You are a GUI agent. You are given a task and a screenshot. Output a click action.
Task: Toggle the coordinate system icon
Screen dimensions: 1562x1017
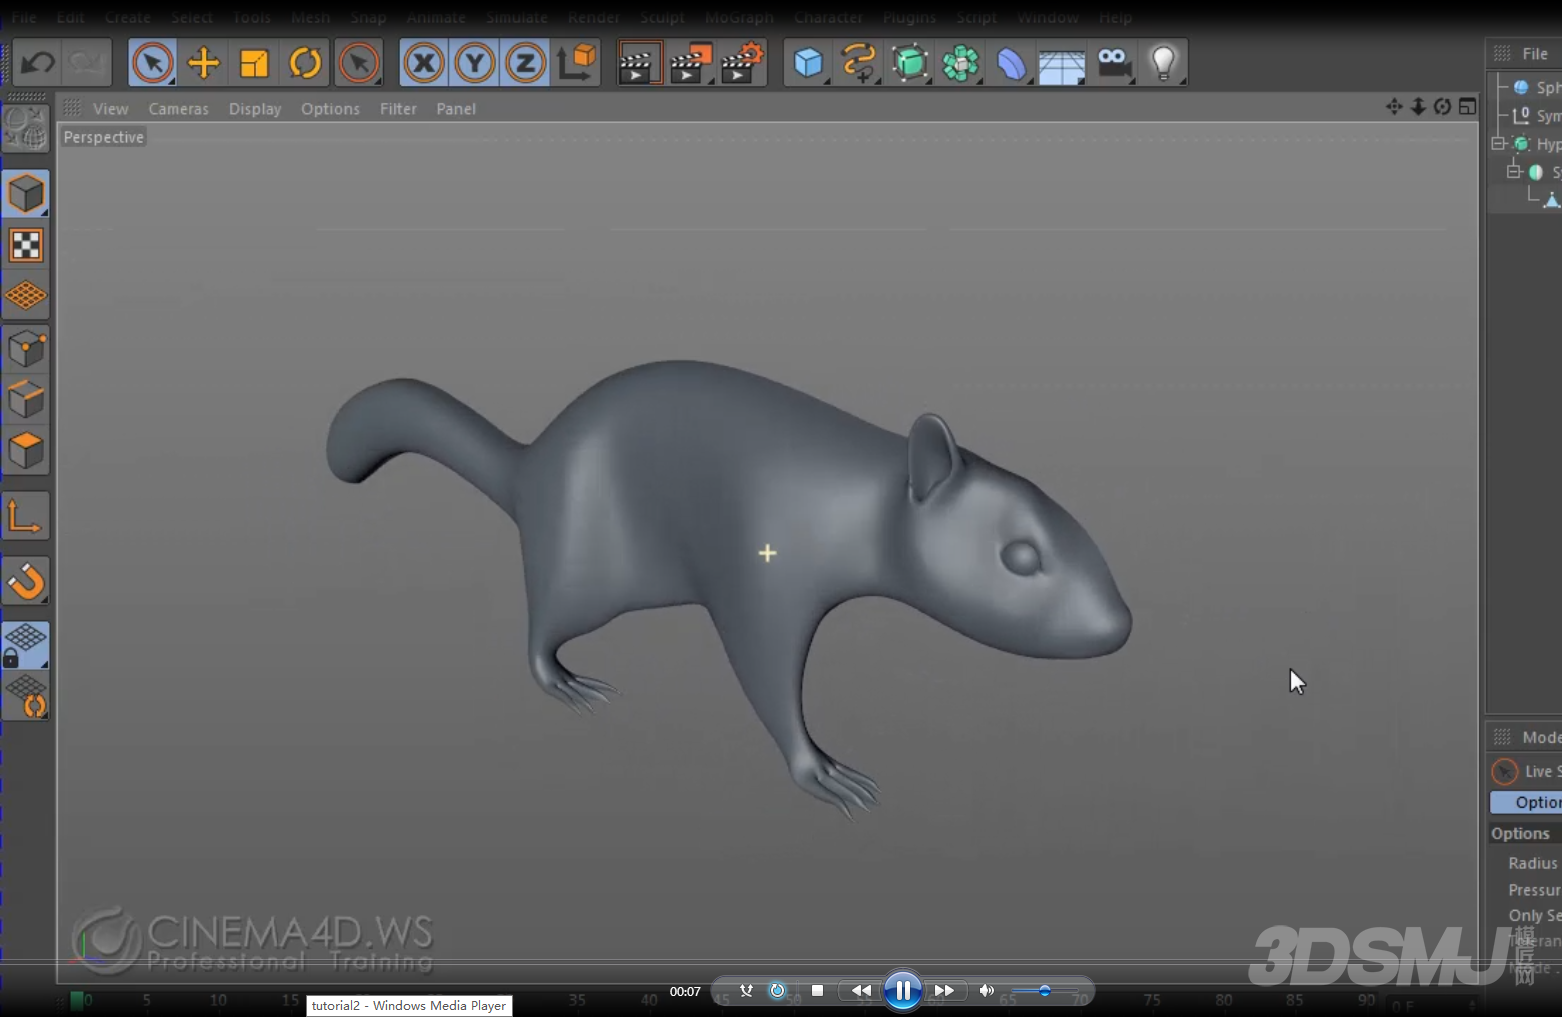point(577,63)
